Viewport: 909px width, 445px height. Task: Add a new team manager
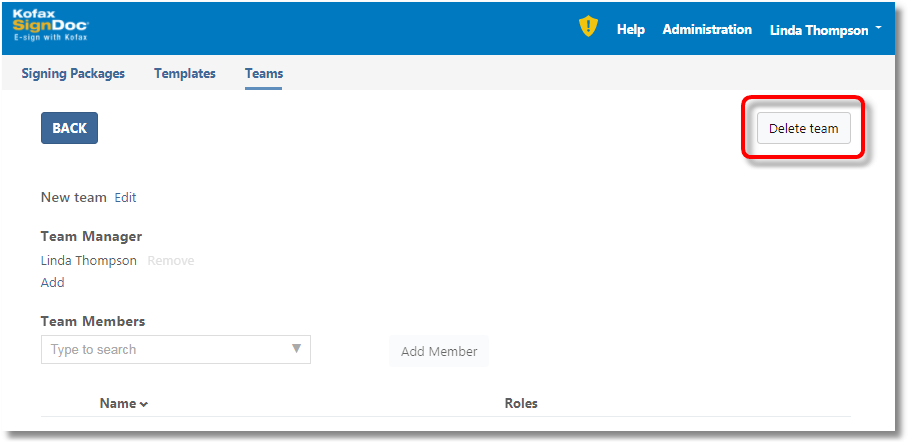(53, 283)
